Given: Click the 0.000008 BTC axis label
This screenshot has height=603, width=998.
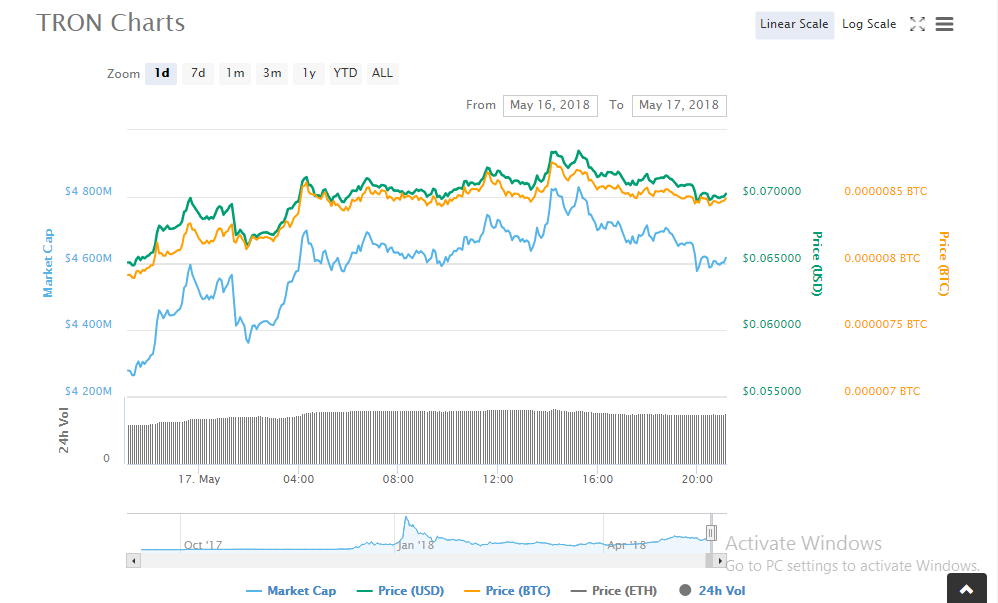Looking at the screenshot, I should click(x=882, y=259).
